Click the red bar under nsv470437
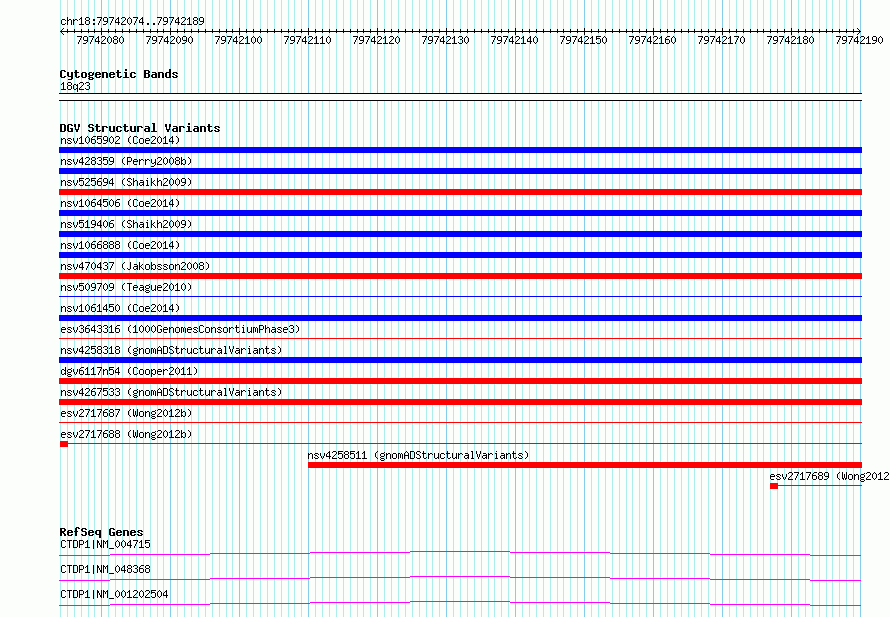This screenshot has width=890, height=617. 460,276
